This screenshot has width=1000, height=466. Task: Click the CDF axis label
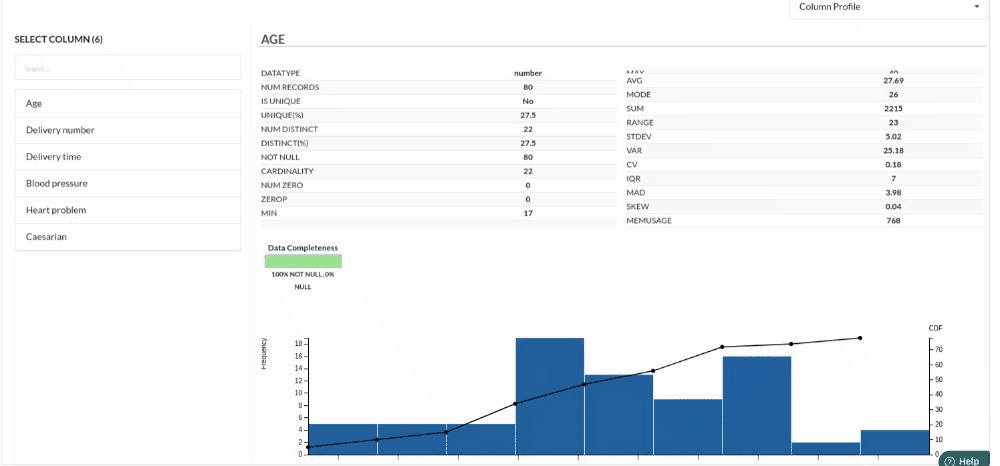[936, 328]
